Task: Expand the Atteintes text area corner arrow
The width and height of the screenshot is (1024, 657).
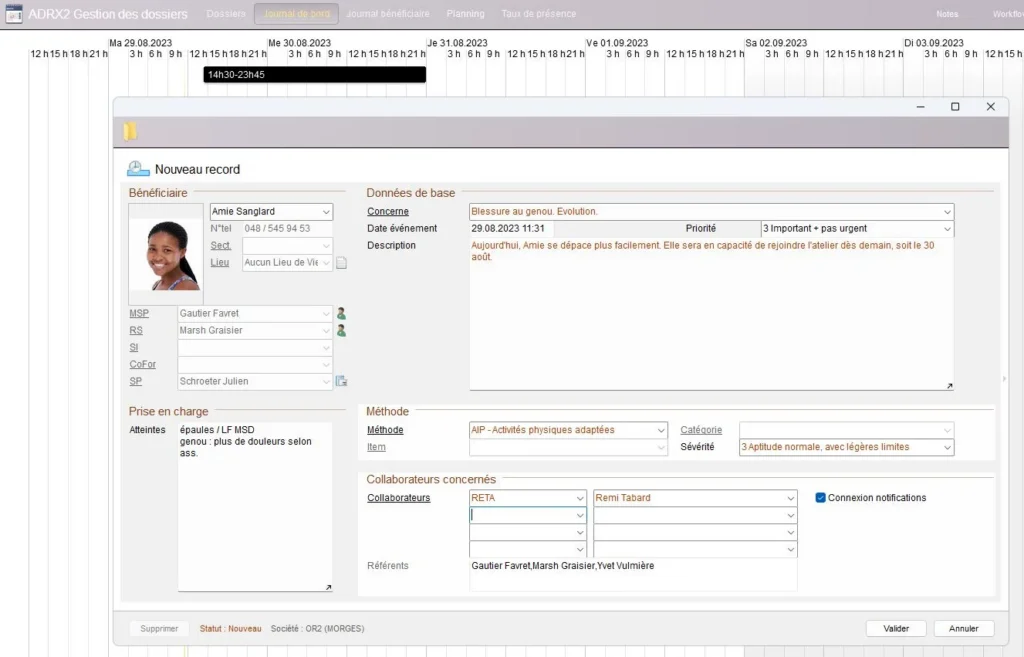Action: 328,587
